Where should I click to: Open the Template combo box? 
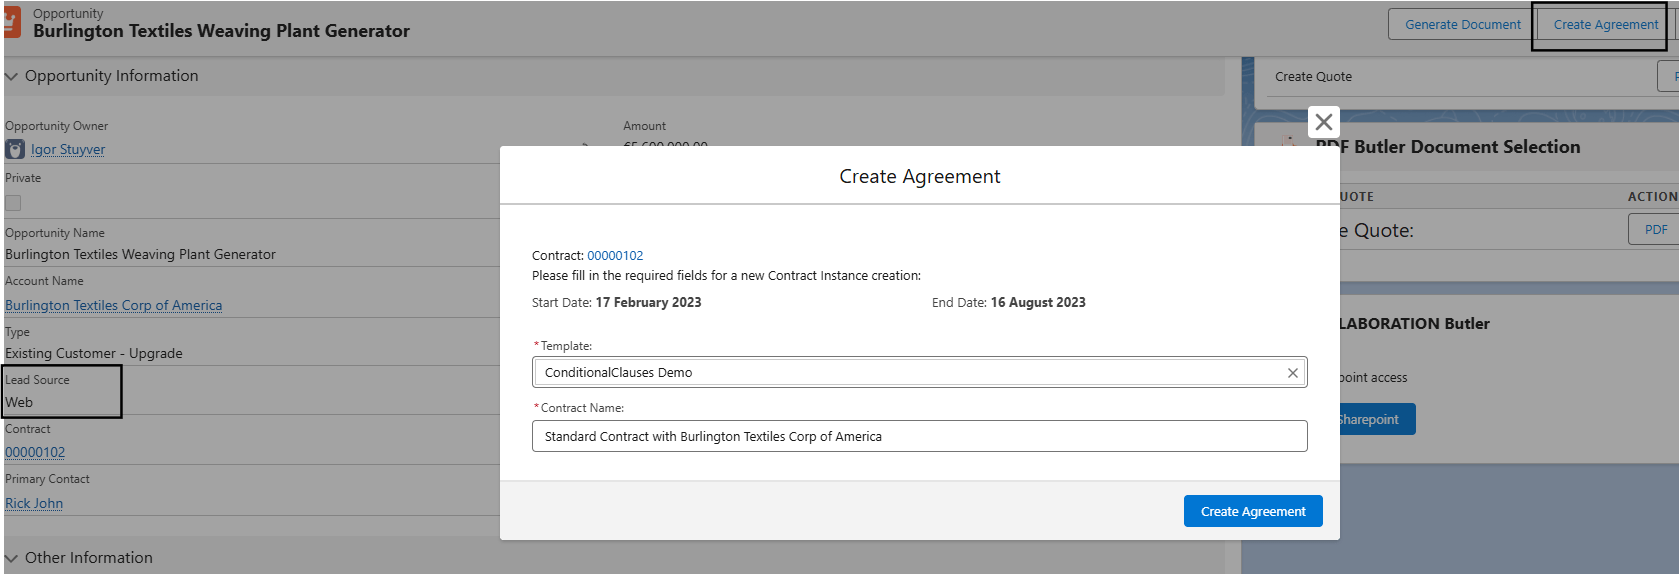(919, 372)
